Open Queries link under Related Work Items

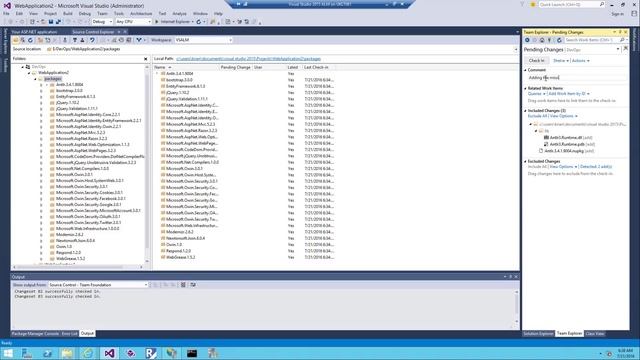[x=534, y=94]
